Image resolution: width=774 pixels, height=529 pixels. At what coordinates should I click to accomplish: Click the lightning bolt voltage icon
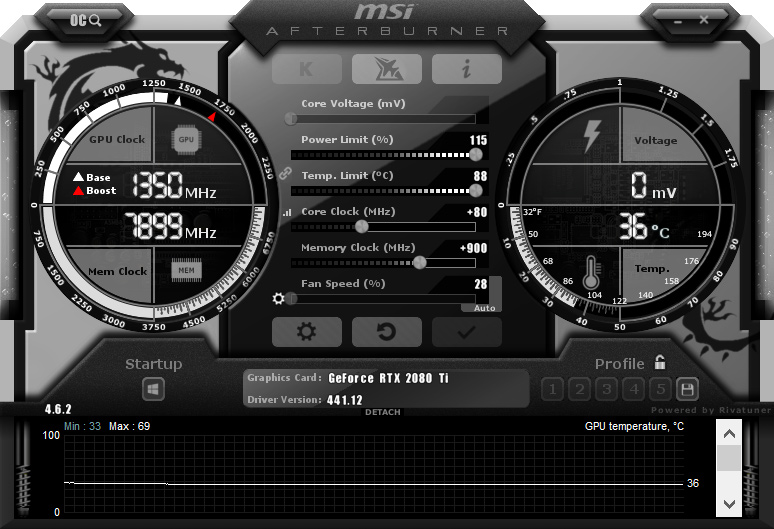click(592, 136)
